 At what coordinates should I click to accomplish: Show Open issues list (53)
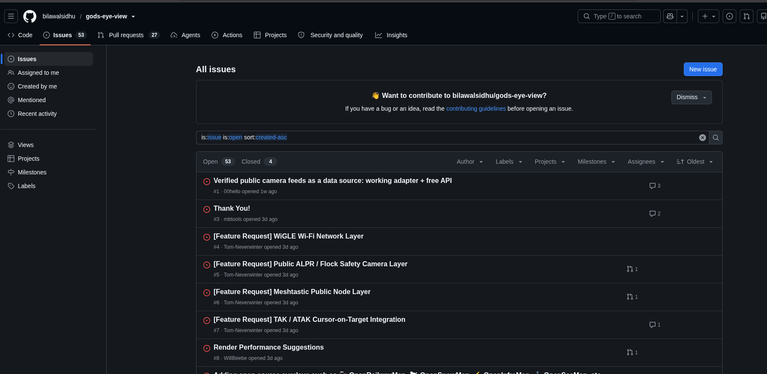219,161
